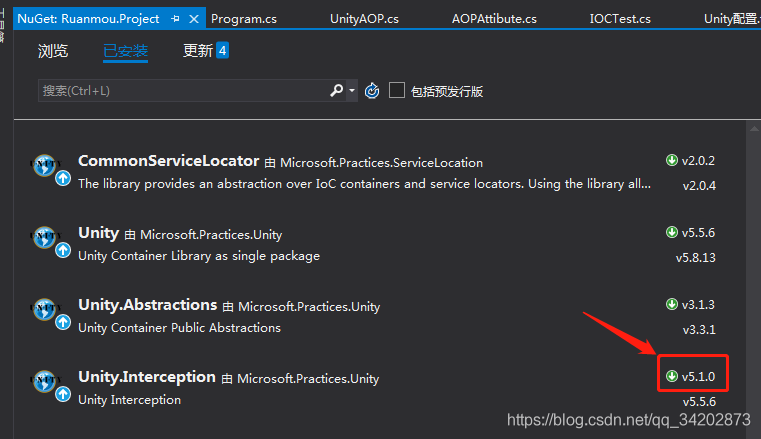The image size is (761, 439).
Task: Switch to the Installed (已安装) tab
Action: tap(125, 51)
